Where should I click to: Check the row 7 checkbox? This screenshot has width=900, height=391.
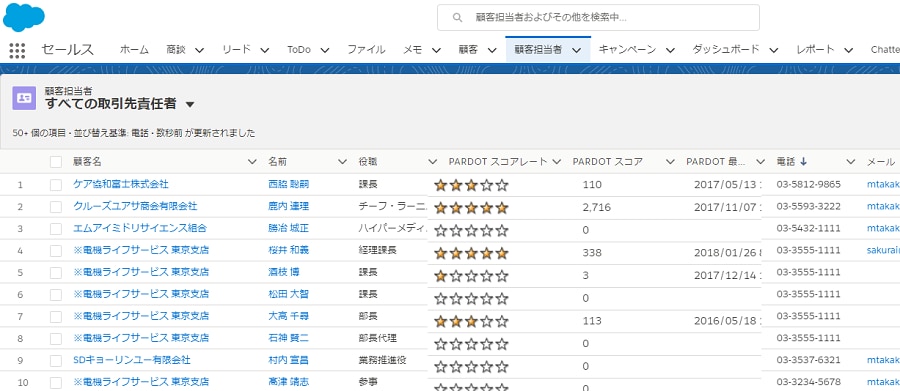pyautogui.click(x=56, y=316)
